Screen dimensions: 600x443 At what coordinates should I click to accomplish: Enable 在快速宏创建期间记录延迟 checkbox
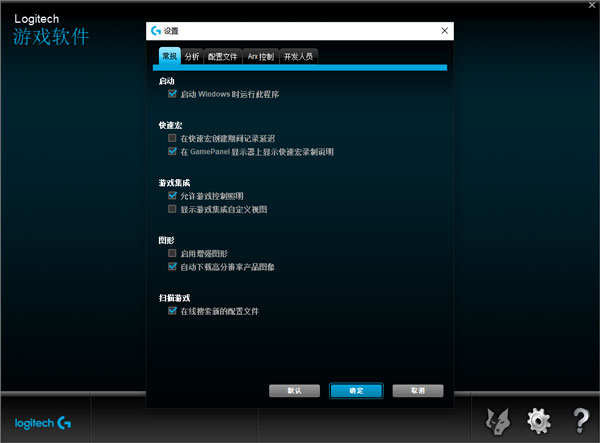(x=172, y=138)
